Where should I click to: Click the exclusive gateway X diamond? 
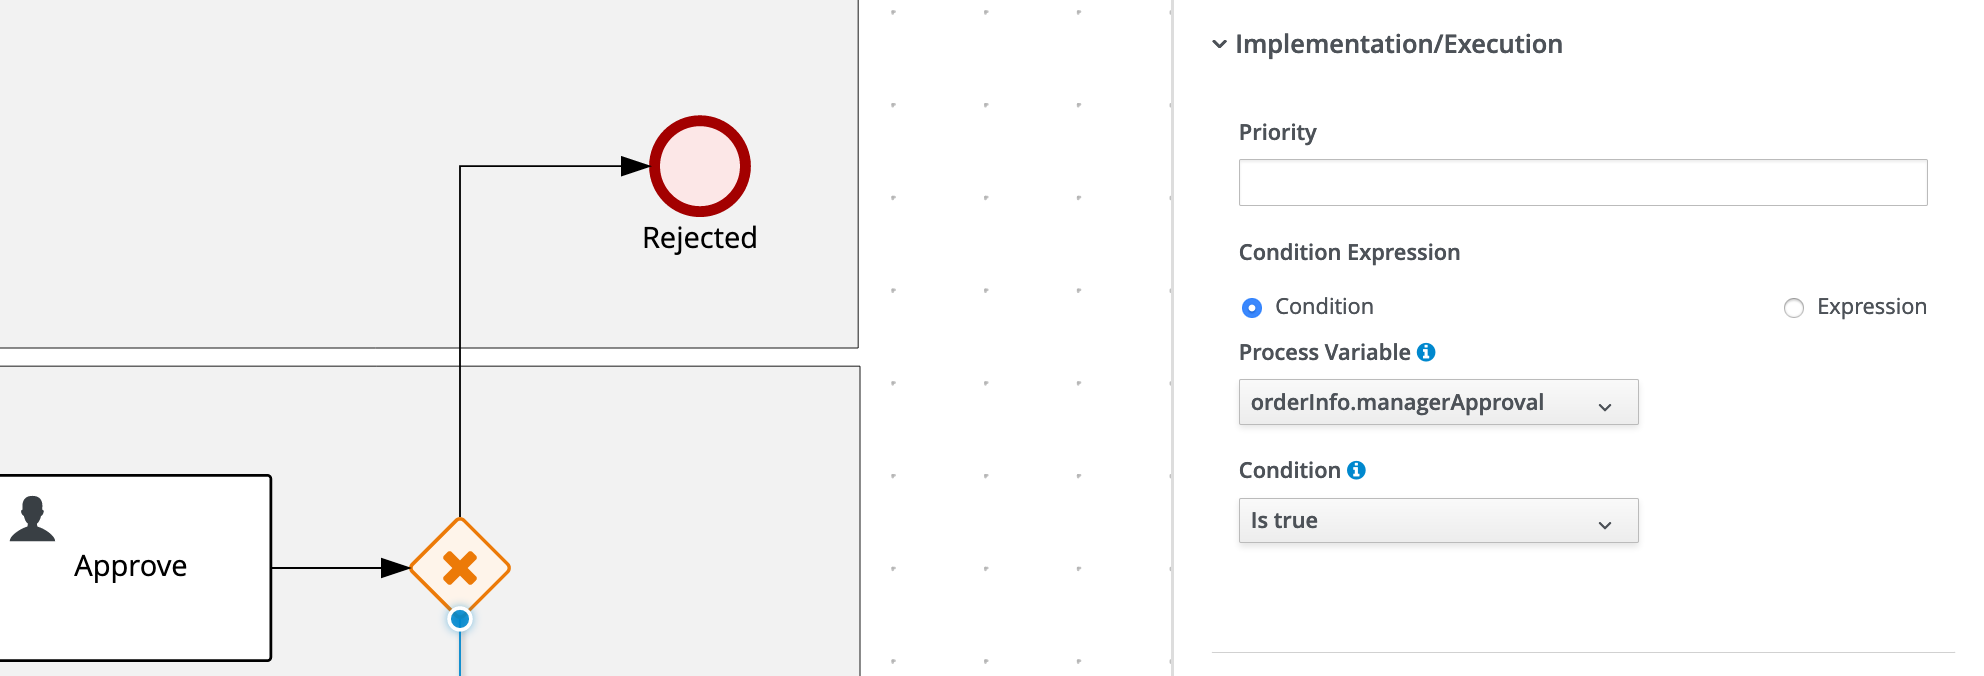(460, 567)
